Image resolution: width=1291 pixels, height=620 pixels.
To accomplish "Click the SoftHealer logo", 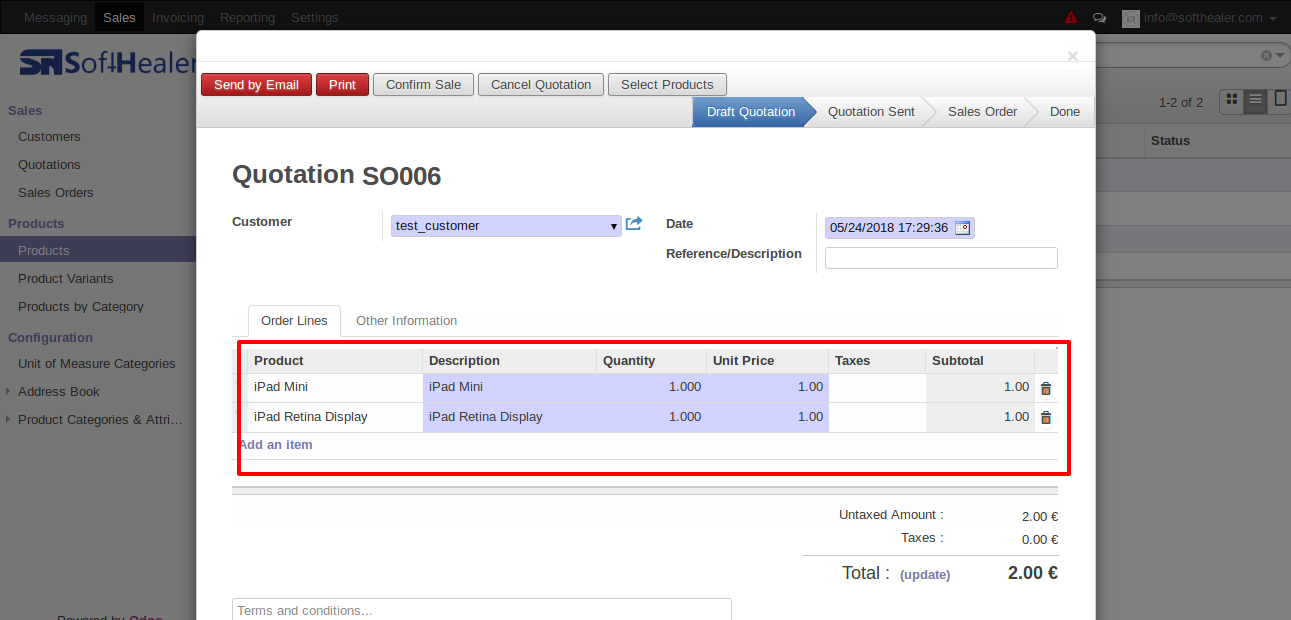I will [108, 63].
